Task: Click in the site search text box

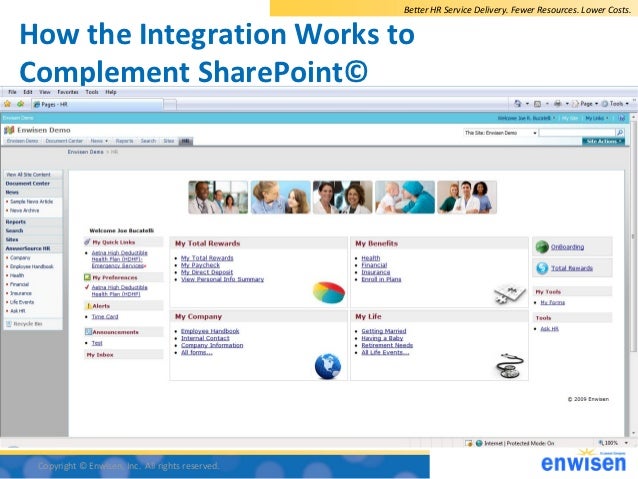Action: tap(577, 133)
